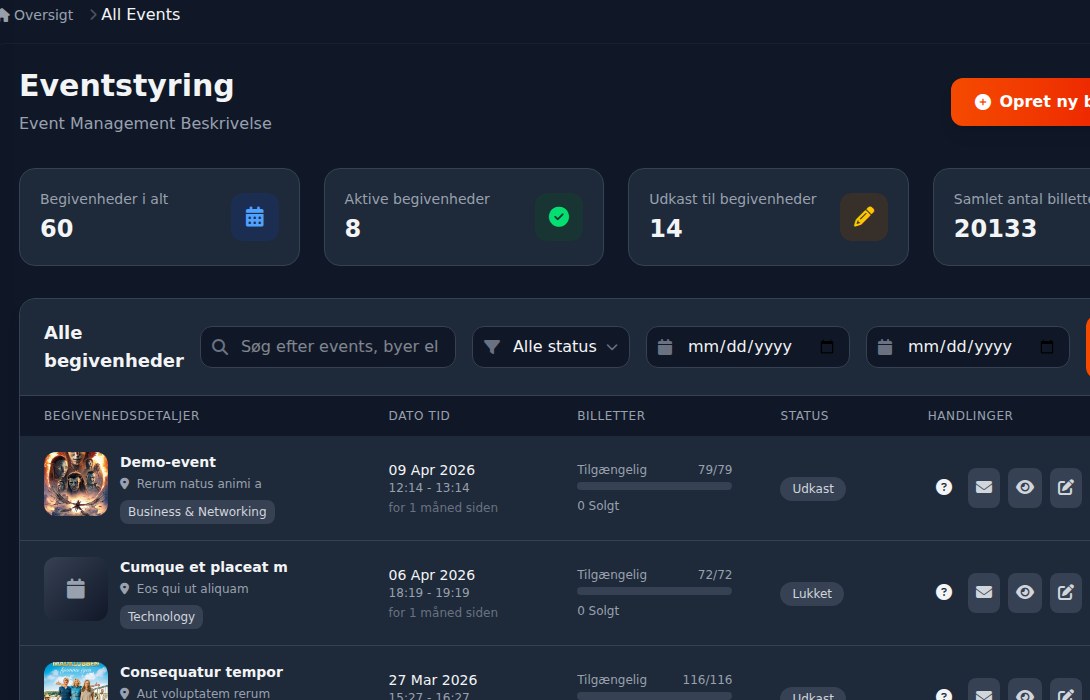Click mail icon for Demo-event row
The width and height of the screenshot is (1090, 700).
(984, 488)
